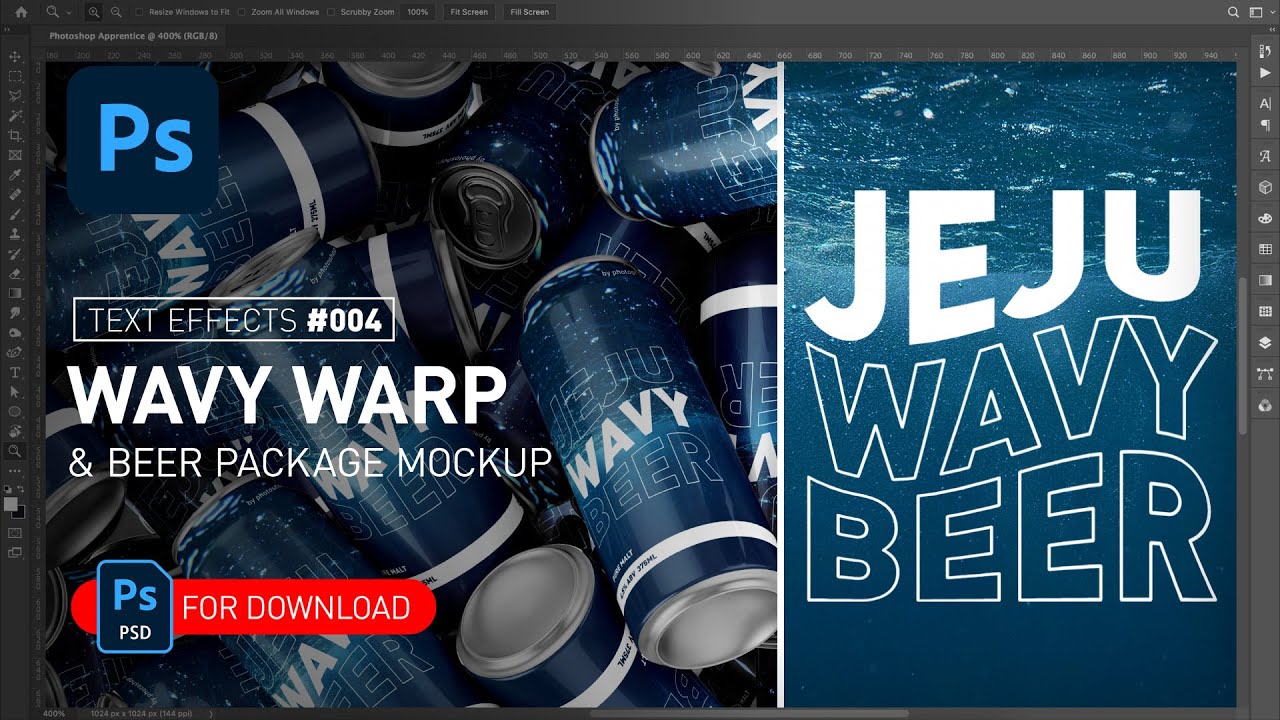
Task: Select the Crop tool
Action: point(15,135)
